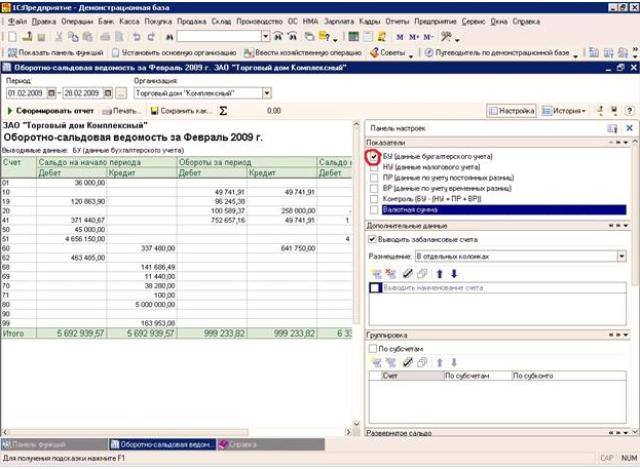Collapse the Дополнительные данные section
Image resolution: width=640 pixels, height=469 pixels.
[626, 225]
